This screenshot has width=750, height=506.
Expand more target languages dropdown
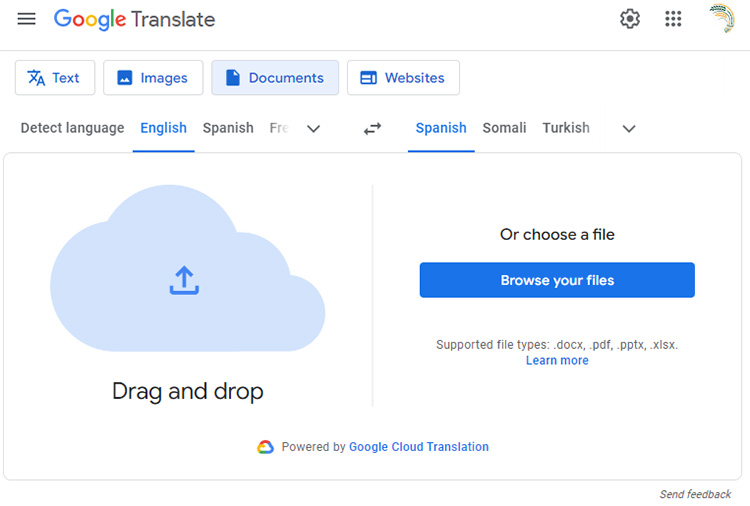point(629,129)
